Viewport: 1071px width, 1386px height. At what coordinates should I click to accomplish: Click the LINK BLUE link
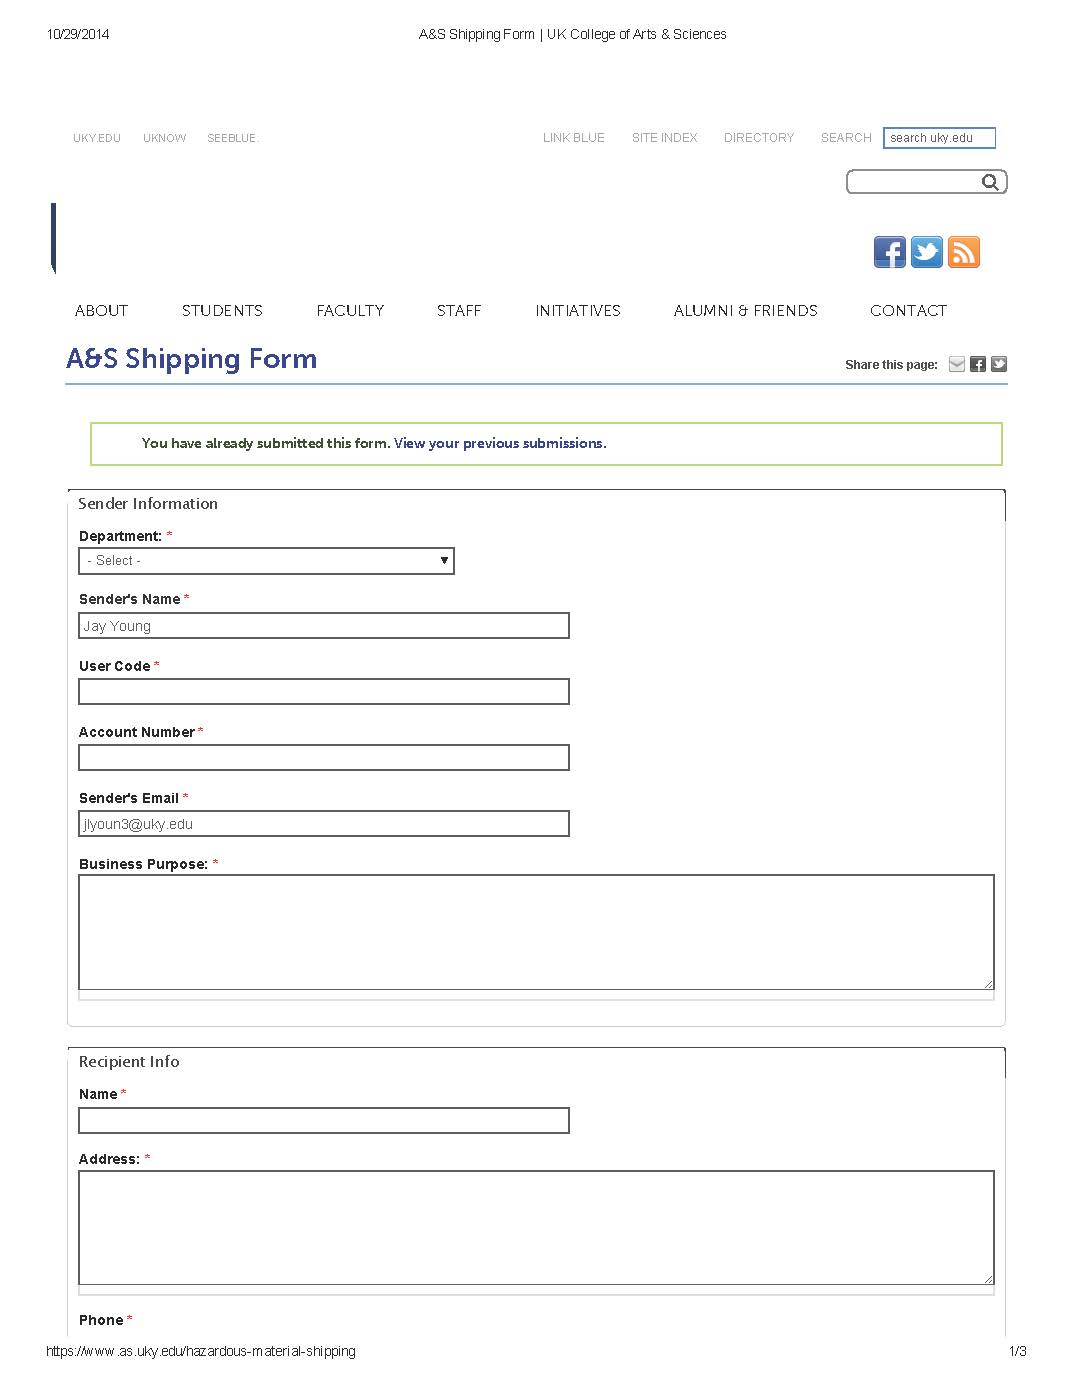(x=574, y=138)
